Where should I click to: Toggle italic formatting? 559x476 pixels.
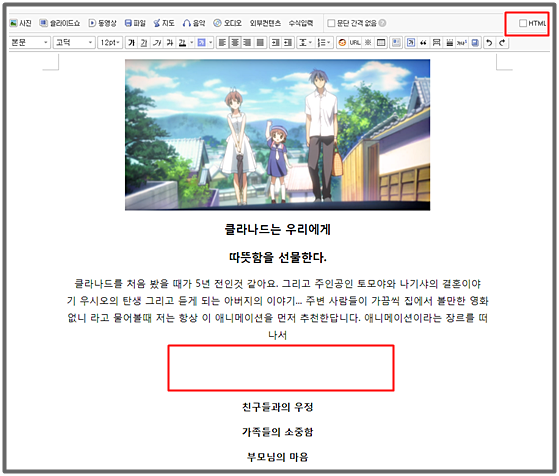click(157, 43)
